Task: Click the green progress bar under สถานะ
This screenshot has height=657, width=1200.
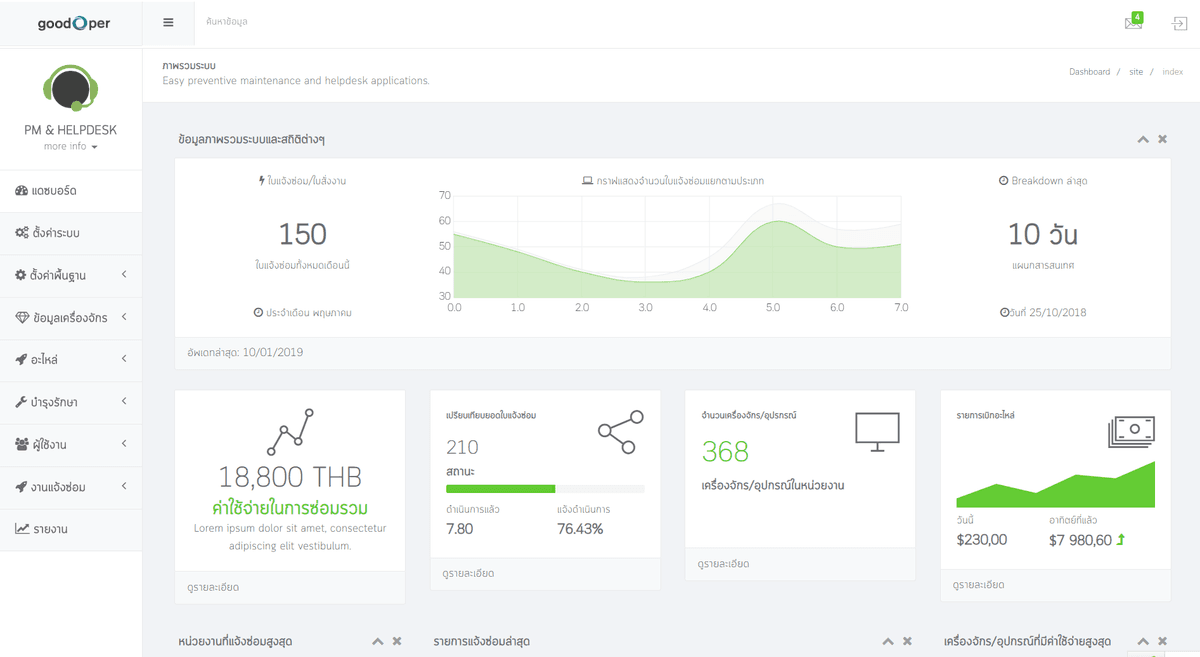Action: pyautogui.click(x=500, y=489)
